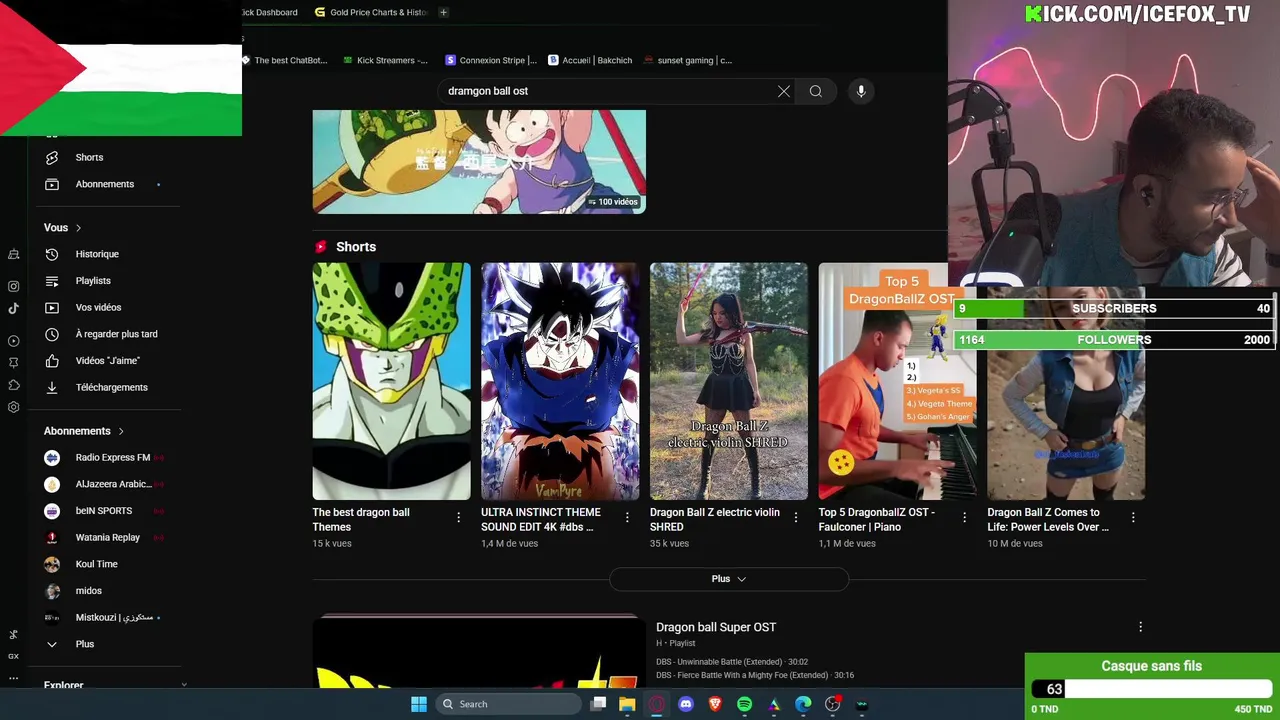The width and height of the screenshot is (1280, 720).
Task: Open Téléchargements downloads page
Action: tap(111, 387)
